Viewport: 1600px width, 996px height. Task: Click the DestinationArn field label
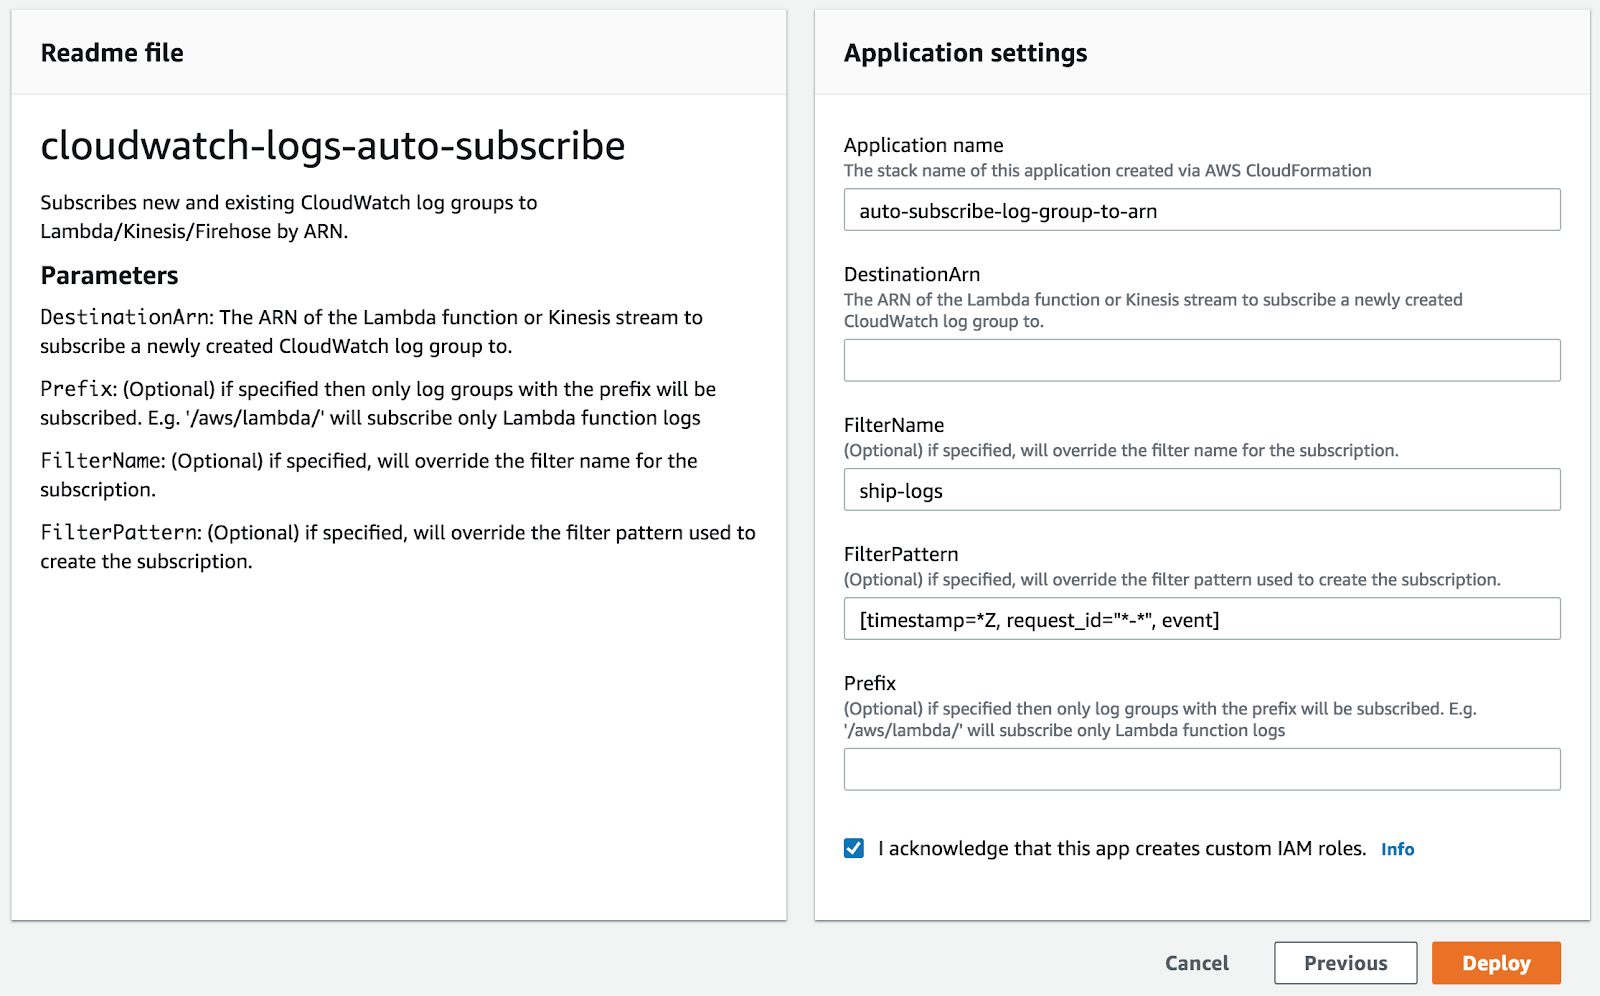[x=912, y=273]
